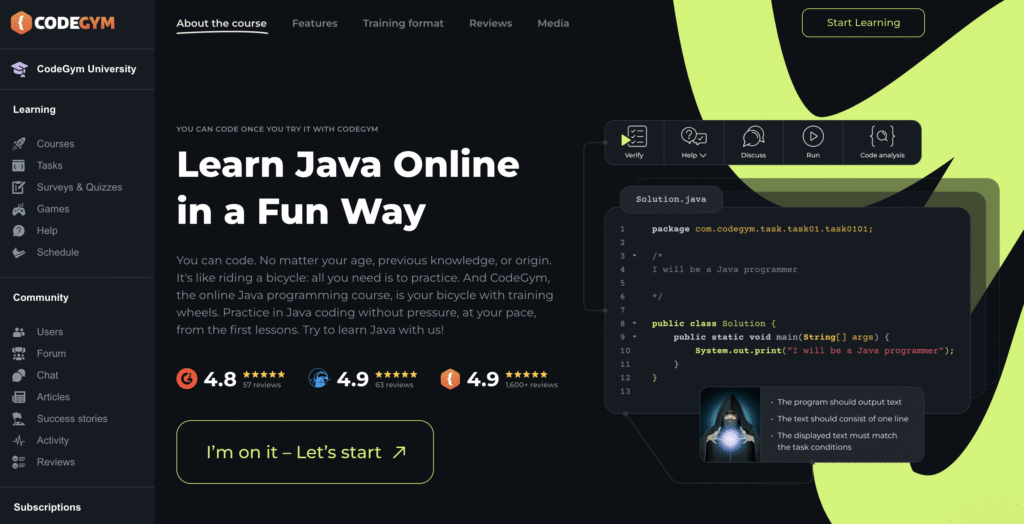The image size is (1024, 524).
Task: Click the Users people icon
Action: coord(19,332)
